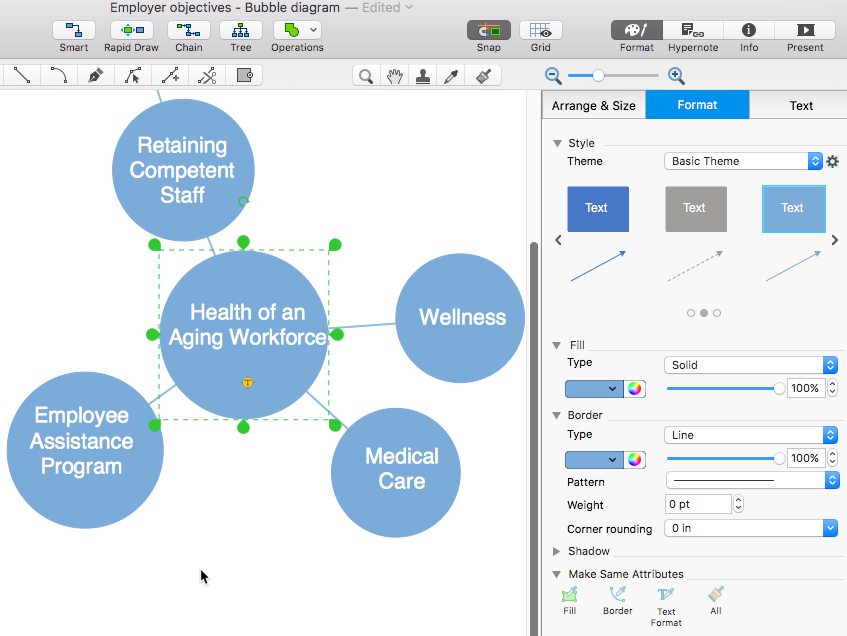Open the Fill Type Solid dropdown
Image resolution: width=847 pixels, height=636 pixels.
click(x=751, y=365)
